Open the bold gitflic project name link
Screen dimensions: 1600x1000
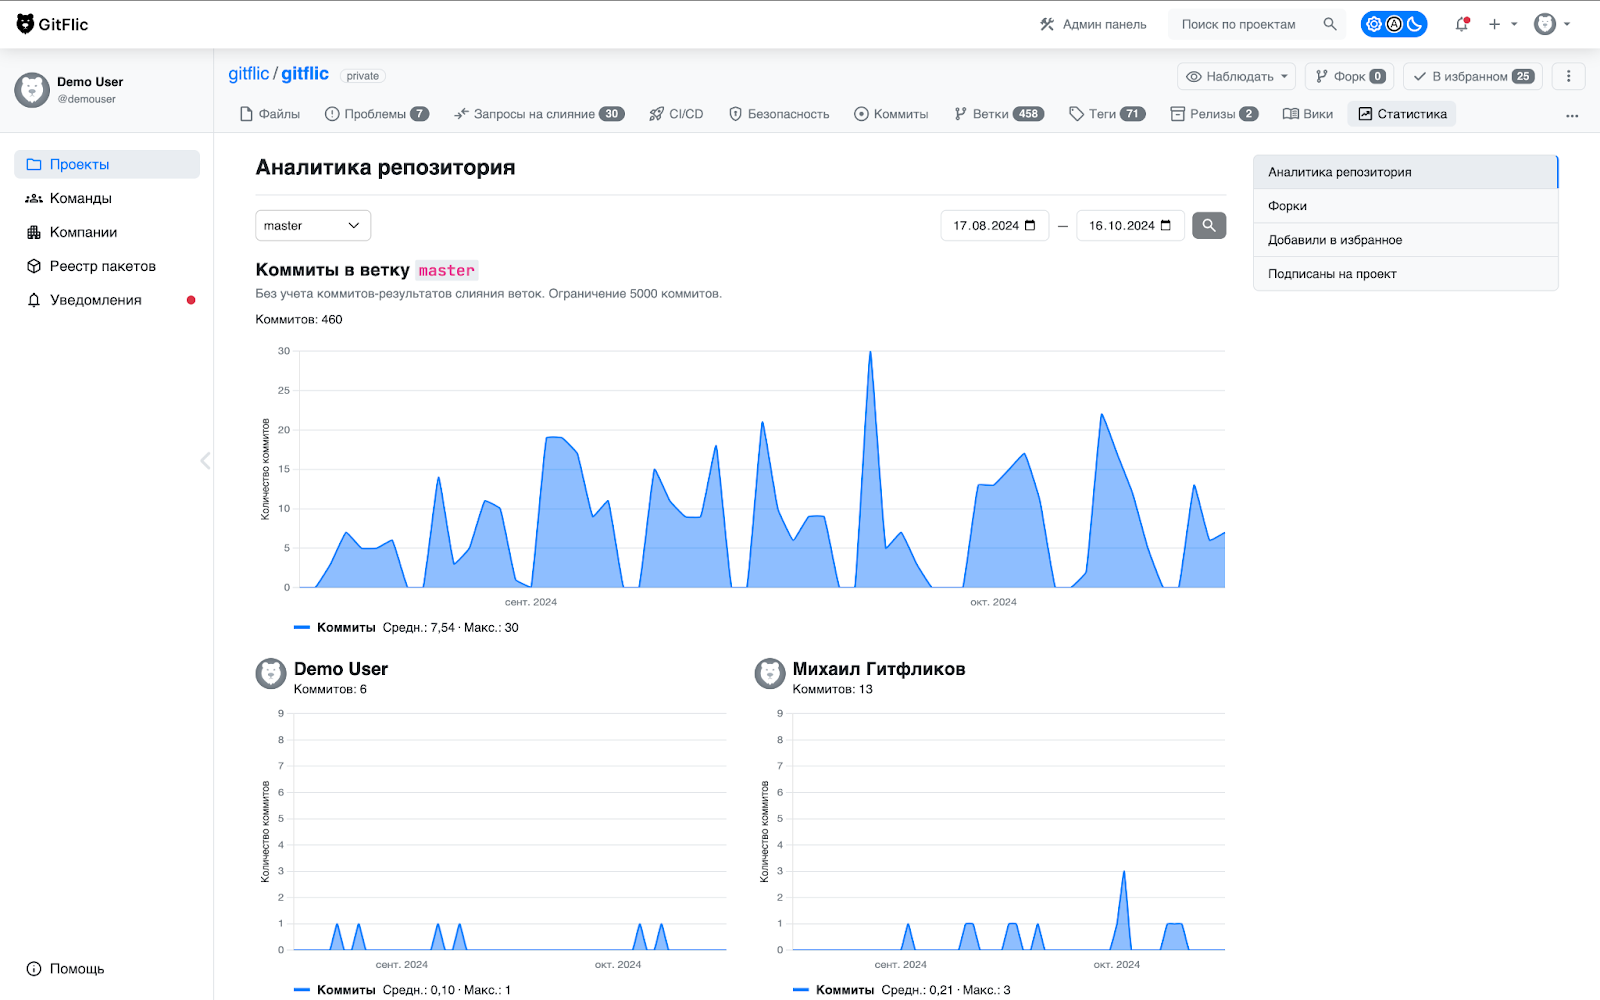(x=305, y=74)
